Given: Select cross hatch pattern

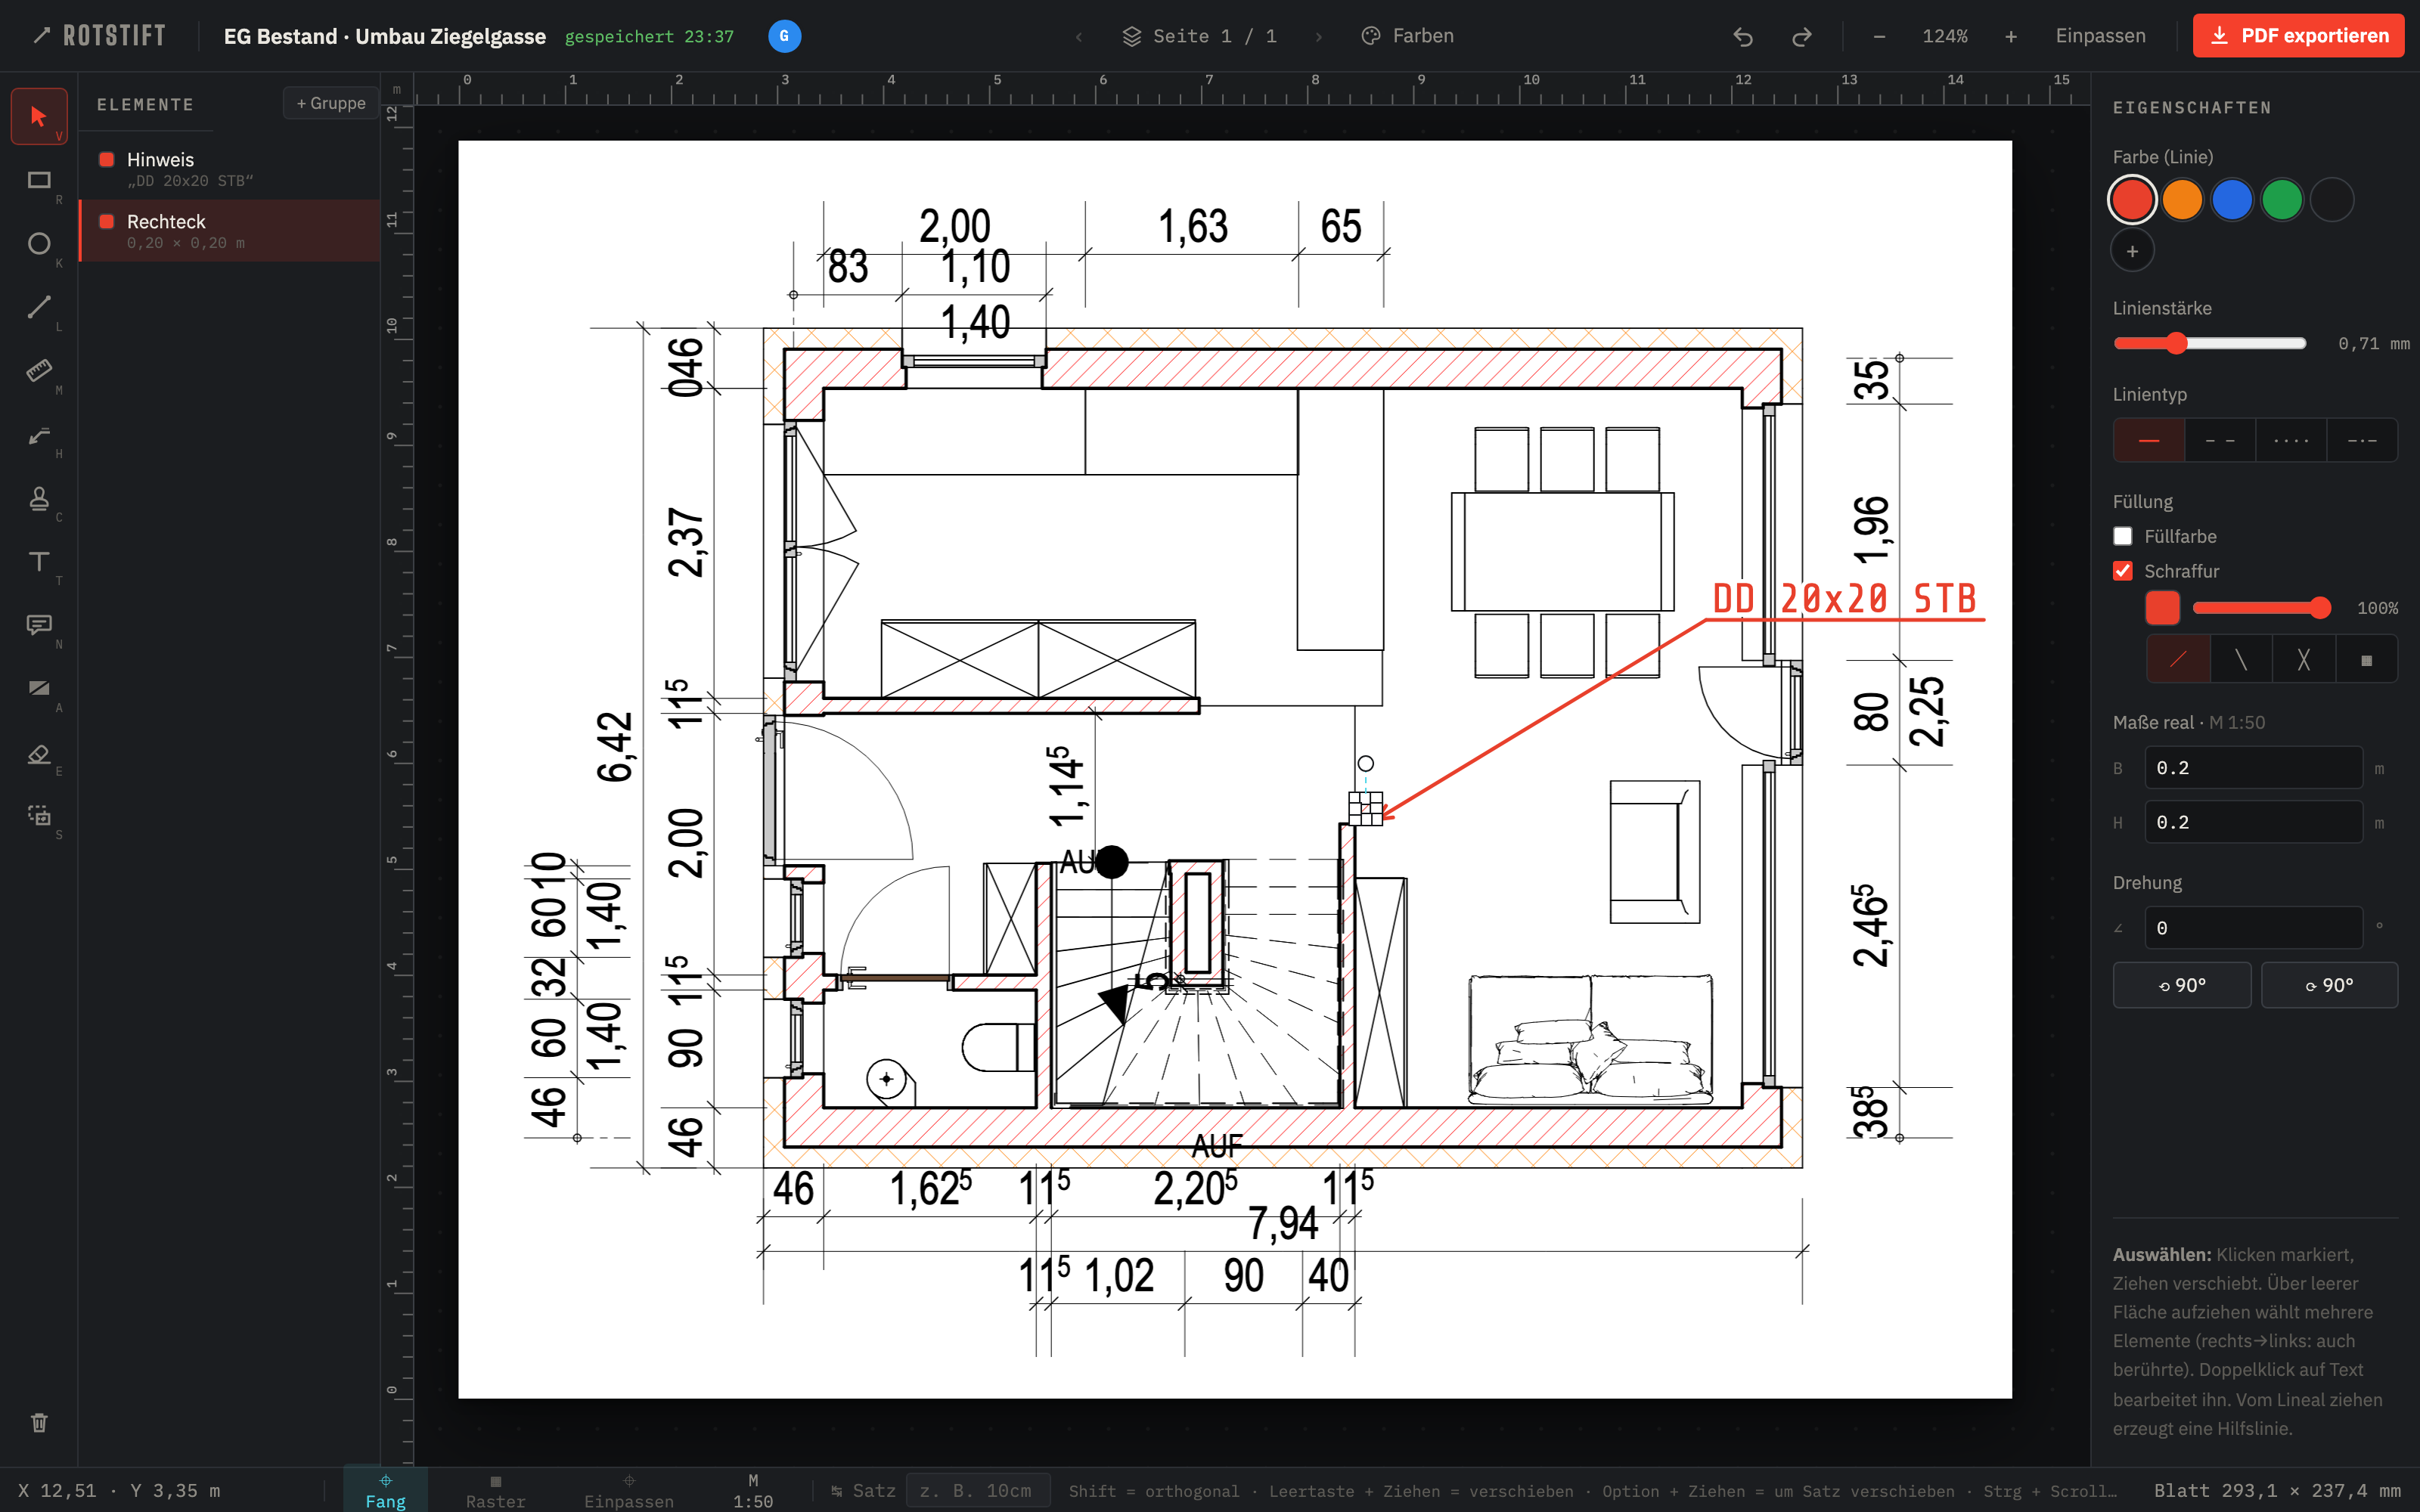Looking at the screenshot, I should 2303,659.
